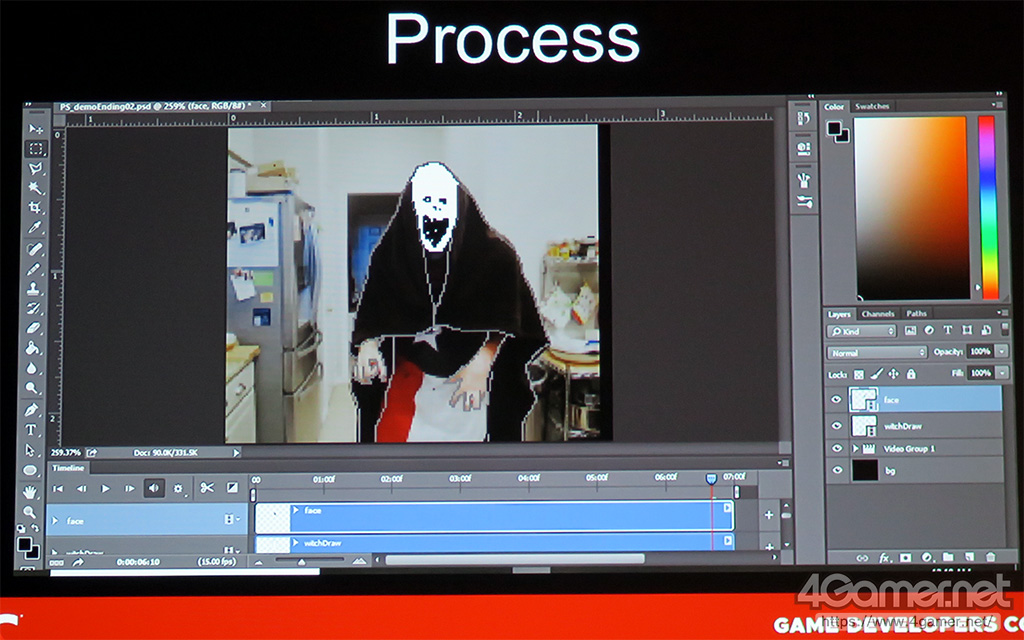This screenshot has height=640, width=1024.
Task: Open layer style fx menu
Action: click(884, 558)
